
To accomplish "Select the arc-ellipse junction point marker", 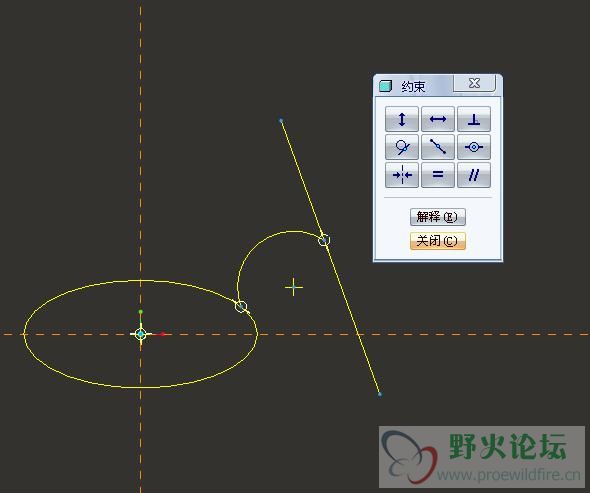I will tap(241, 306).
